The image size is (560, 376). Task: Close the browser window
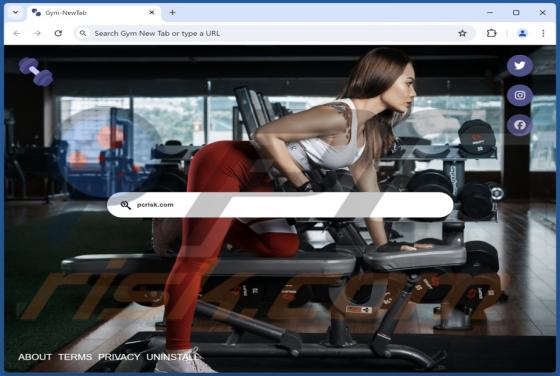[542, 12]
